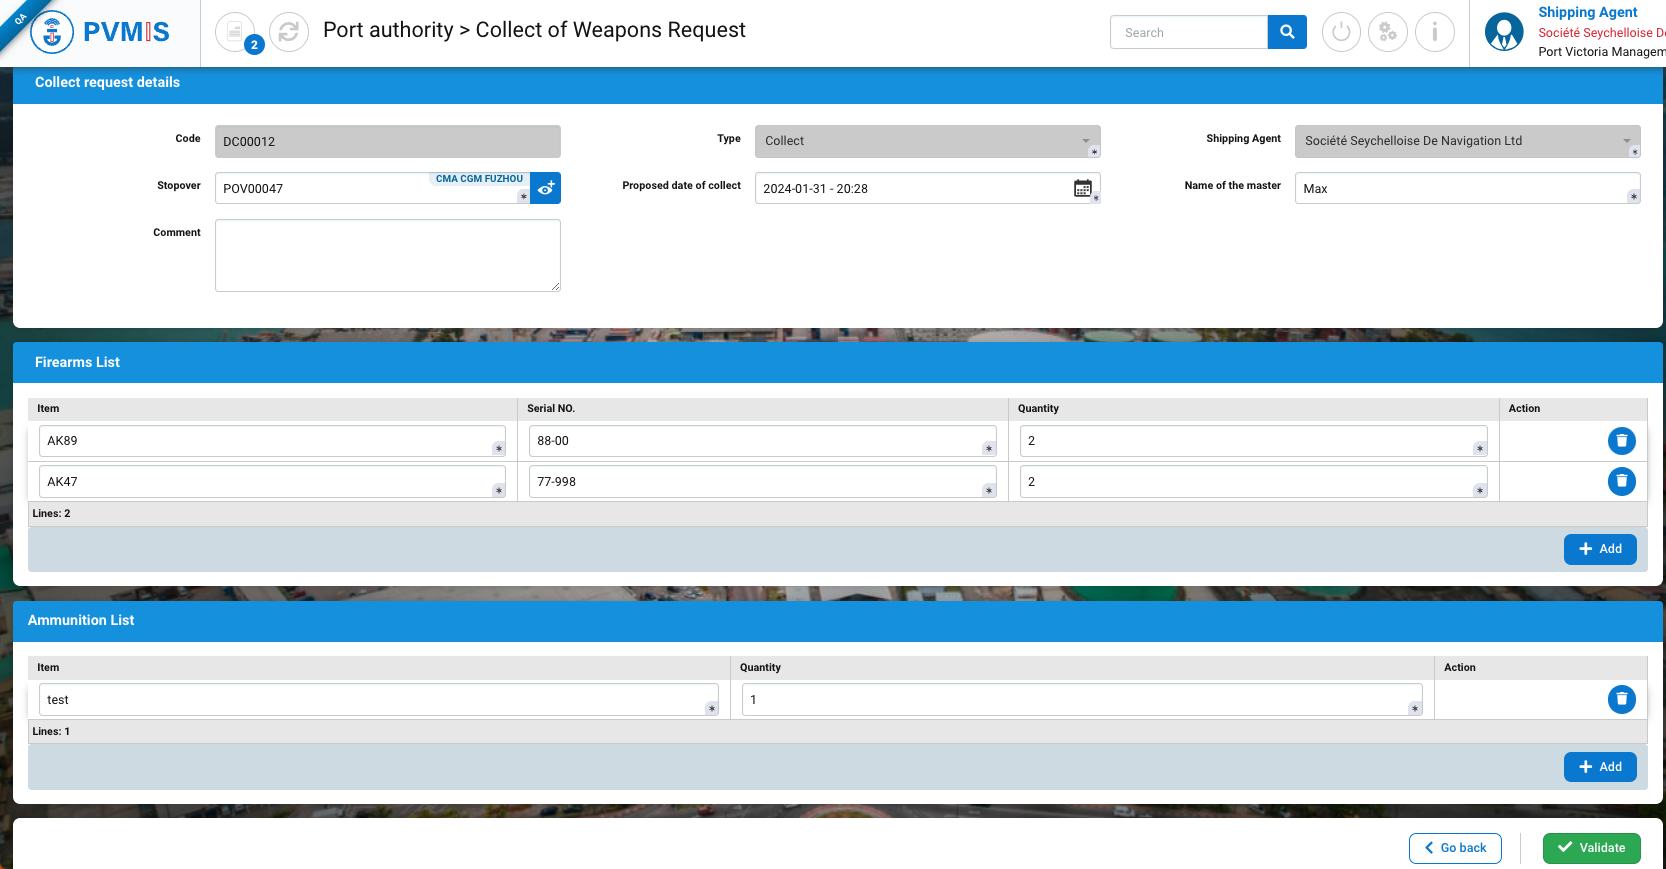Expand the Type dropdown
This screenshot has width=1666, height=869.
[x=1085, y=141]
